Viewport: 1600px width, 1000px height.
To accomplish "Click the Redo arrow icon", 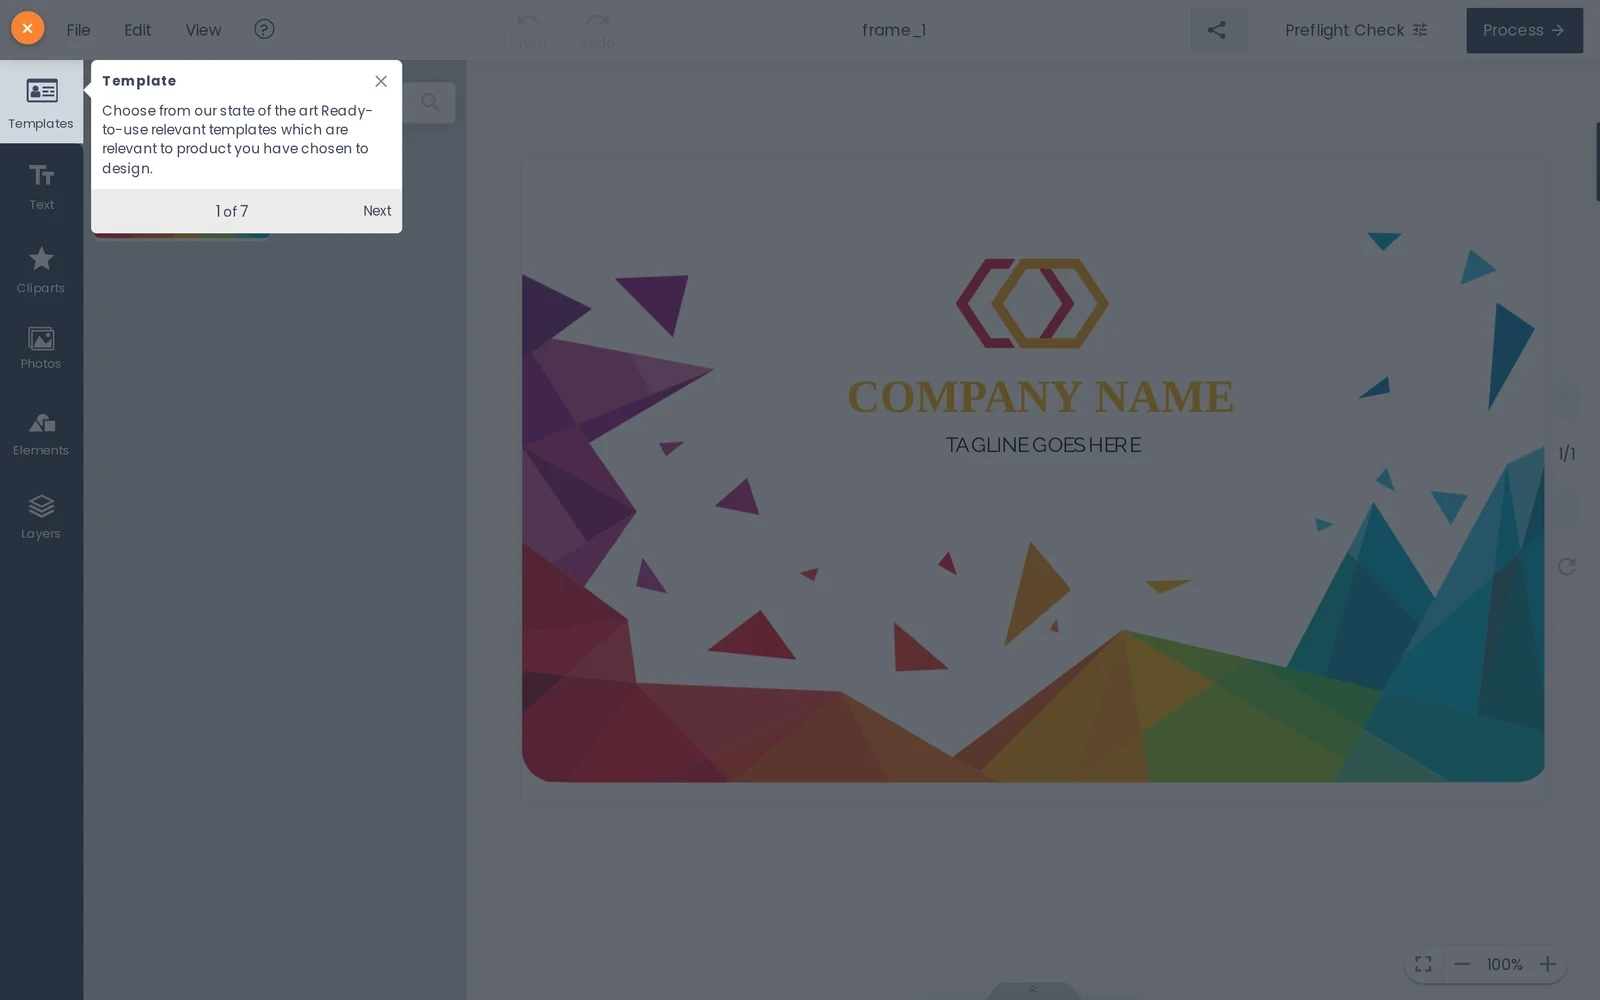I will [x=597, y=21].
